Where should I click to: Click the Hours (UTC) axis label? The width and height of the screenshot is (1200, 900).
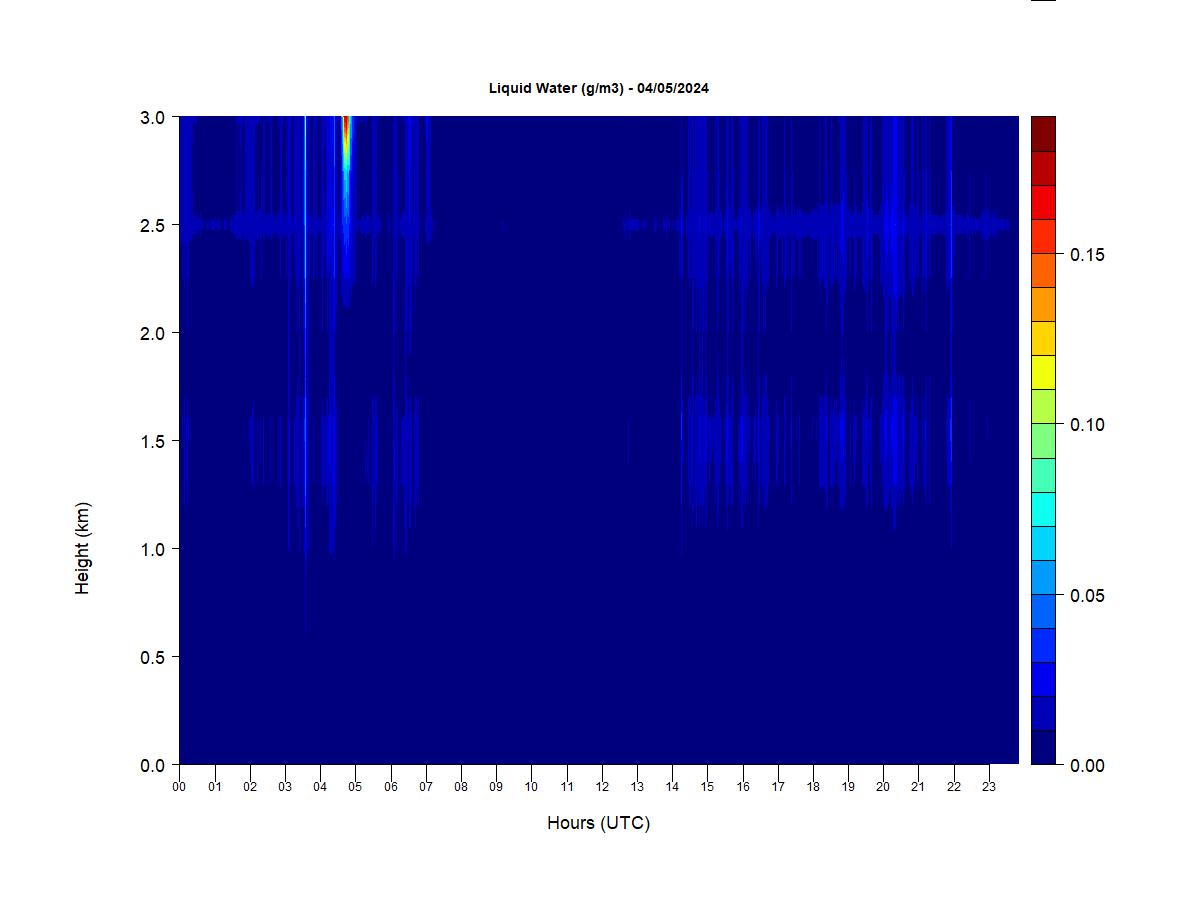tap(598, 823)
